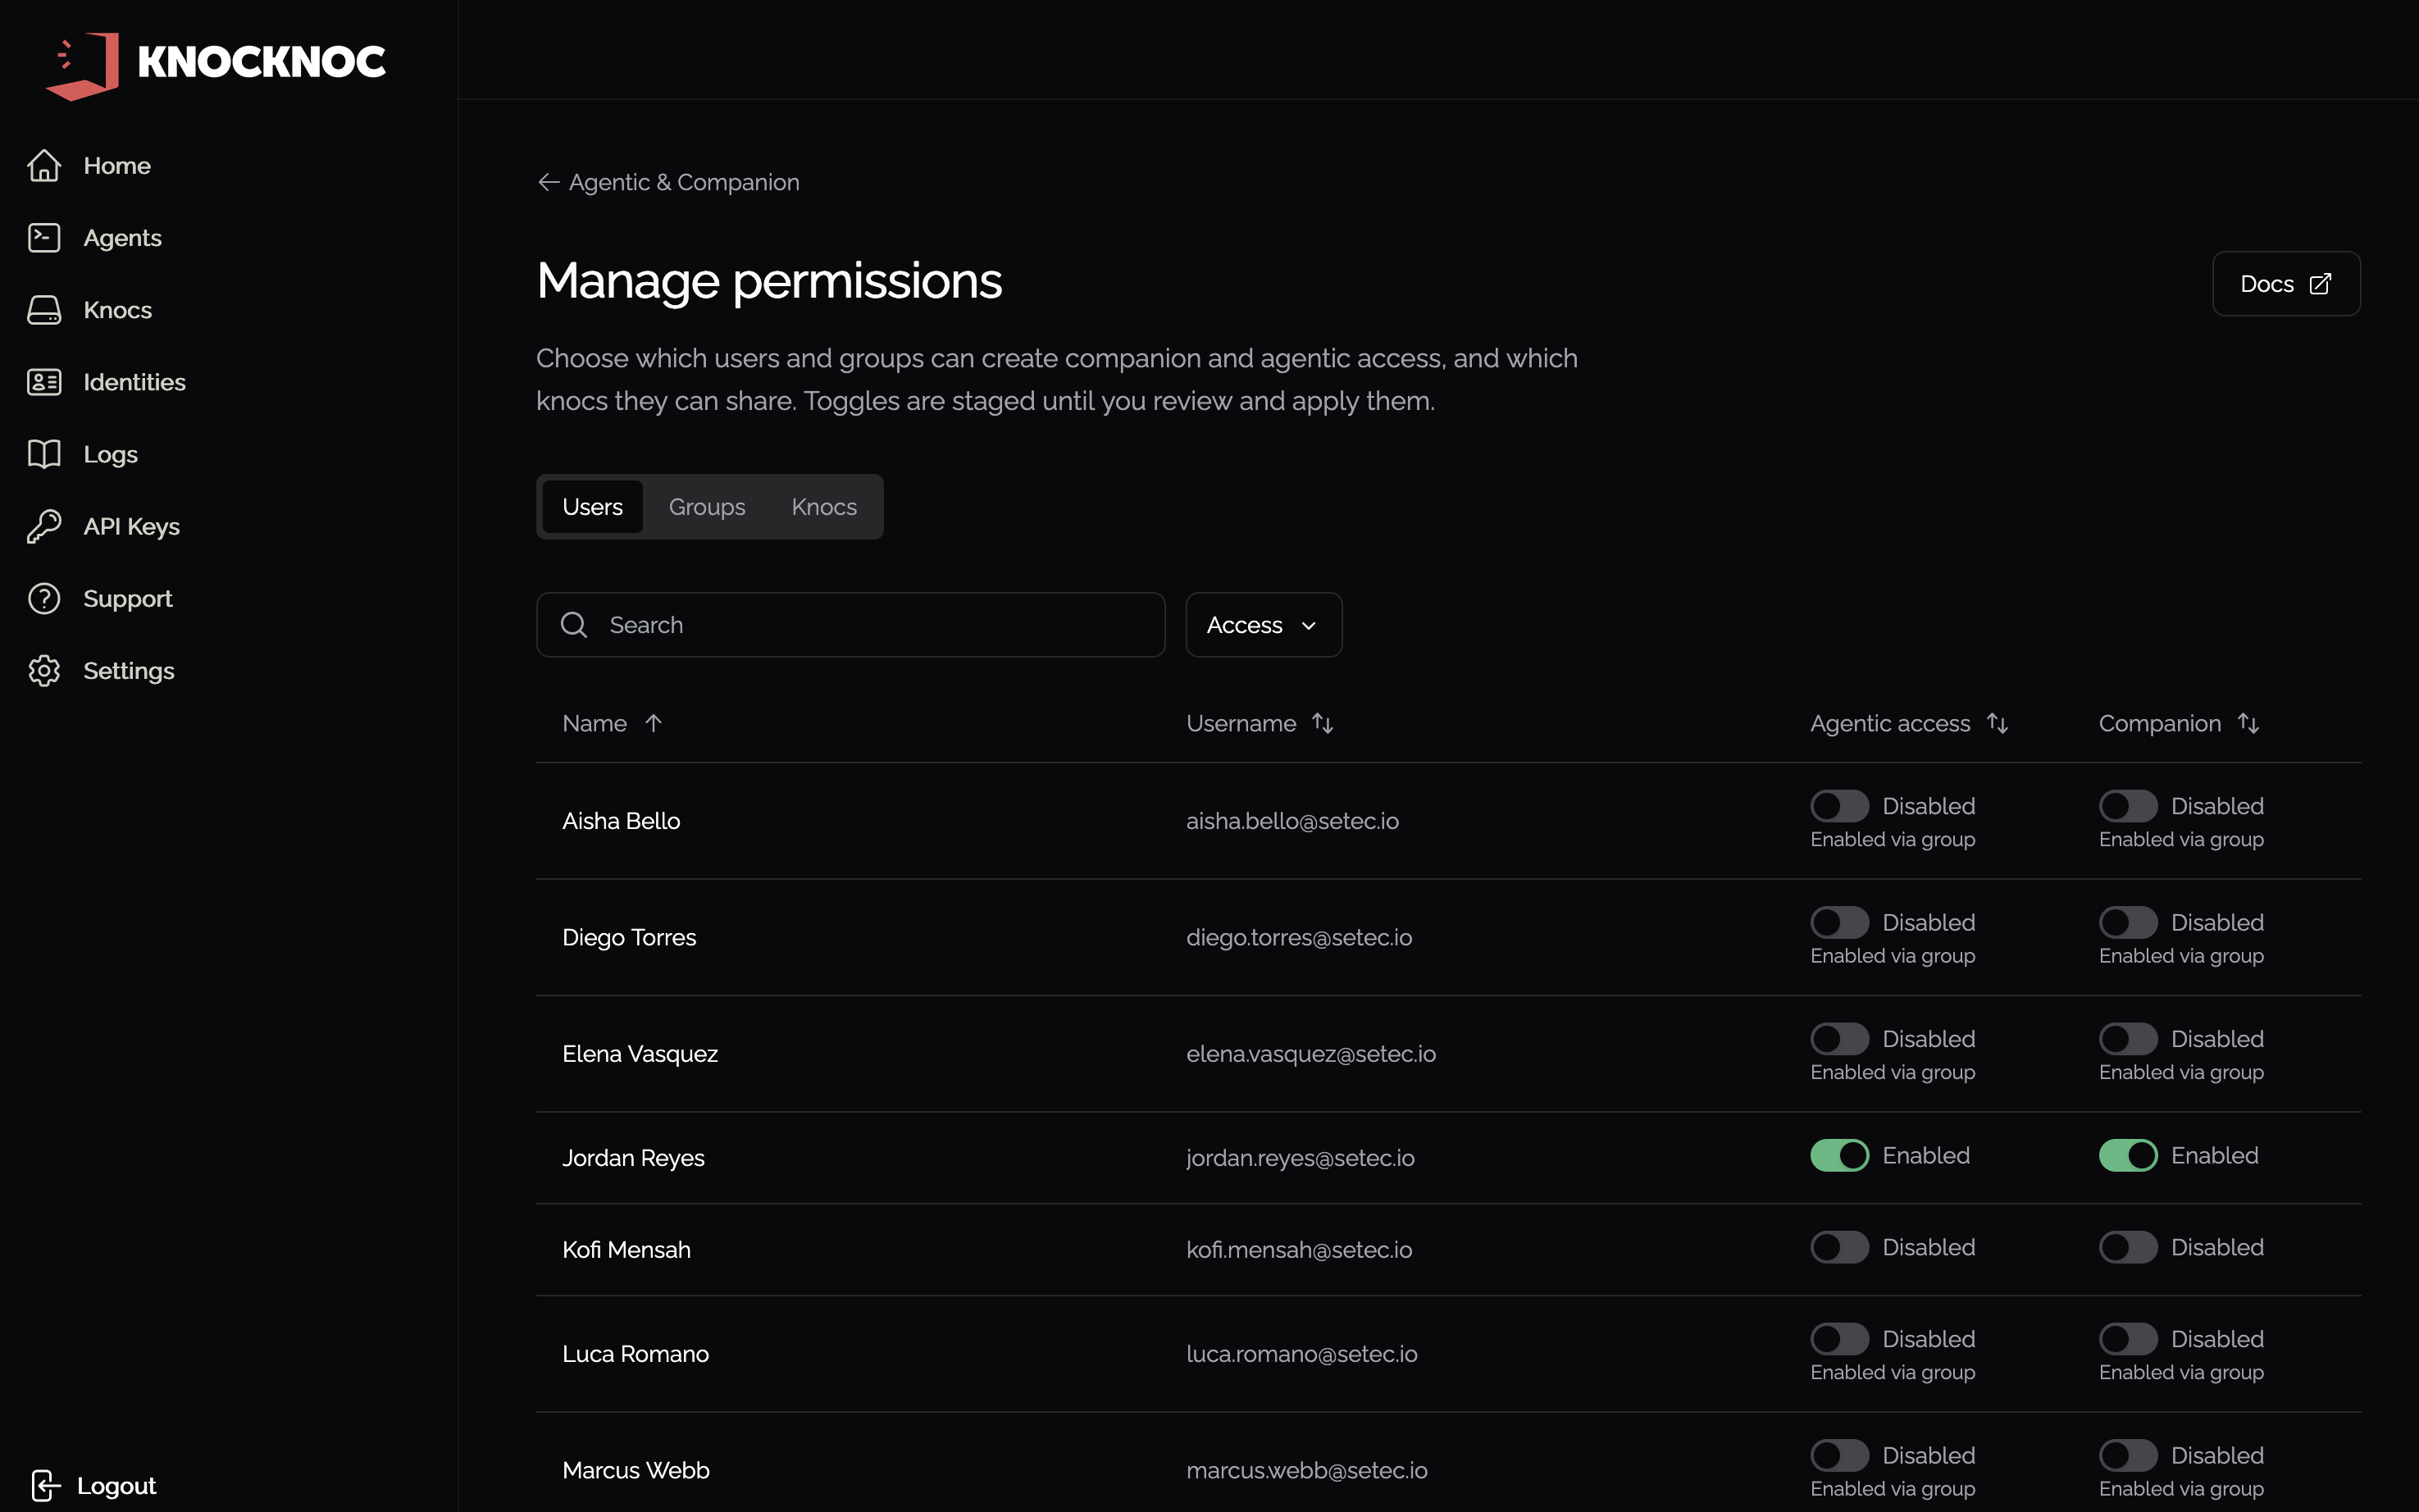Select the Knocs drive icon
Screen dimensions: 2419x1512
pyautogui.click(x=44, y=309)
